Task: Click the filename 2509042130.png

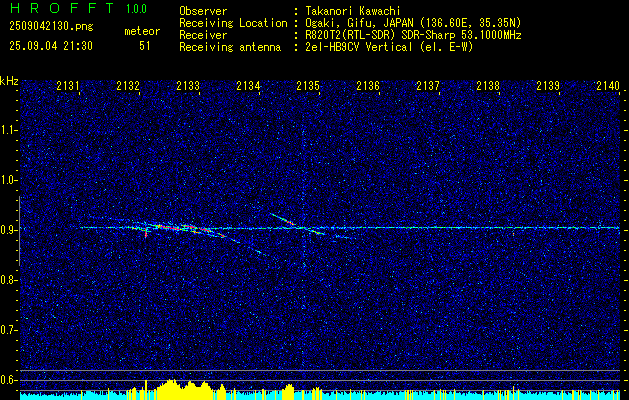Action: point(51,26)
